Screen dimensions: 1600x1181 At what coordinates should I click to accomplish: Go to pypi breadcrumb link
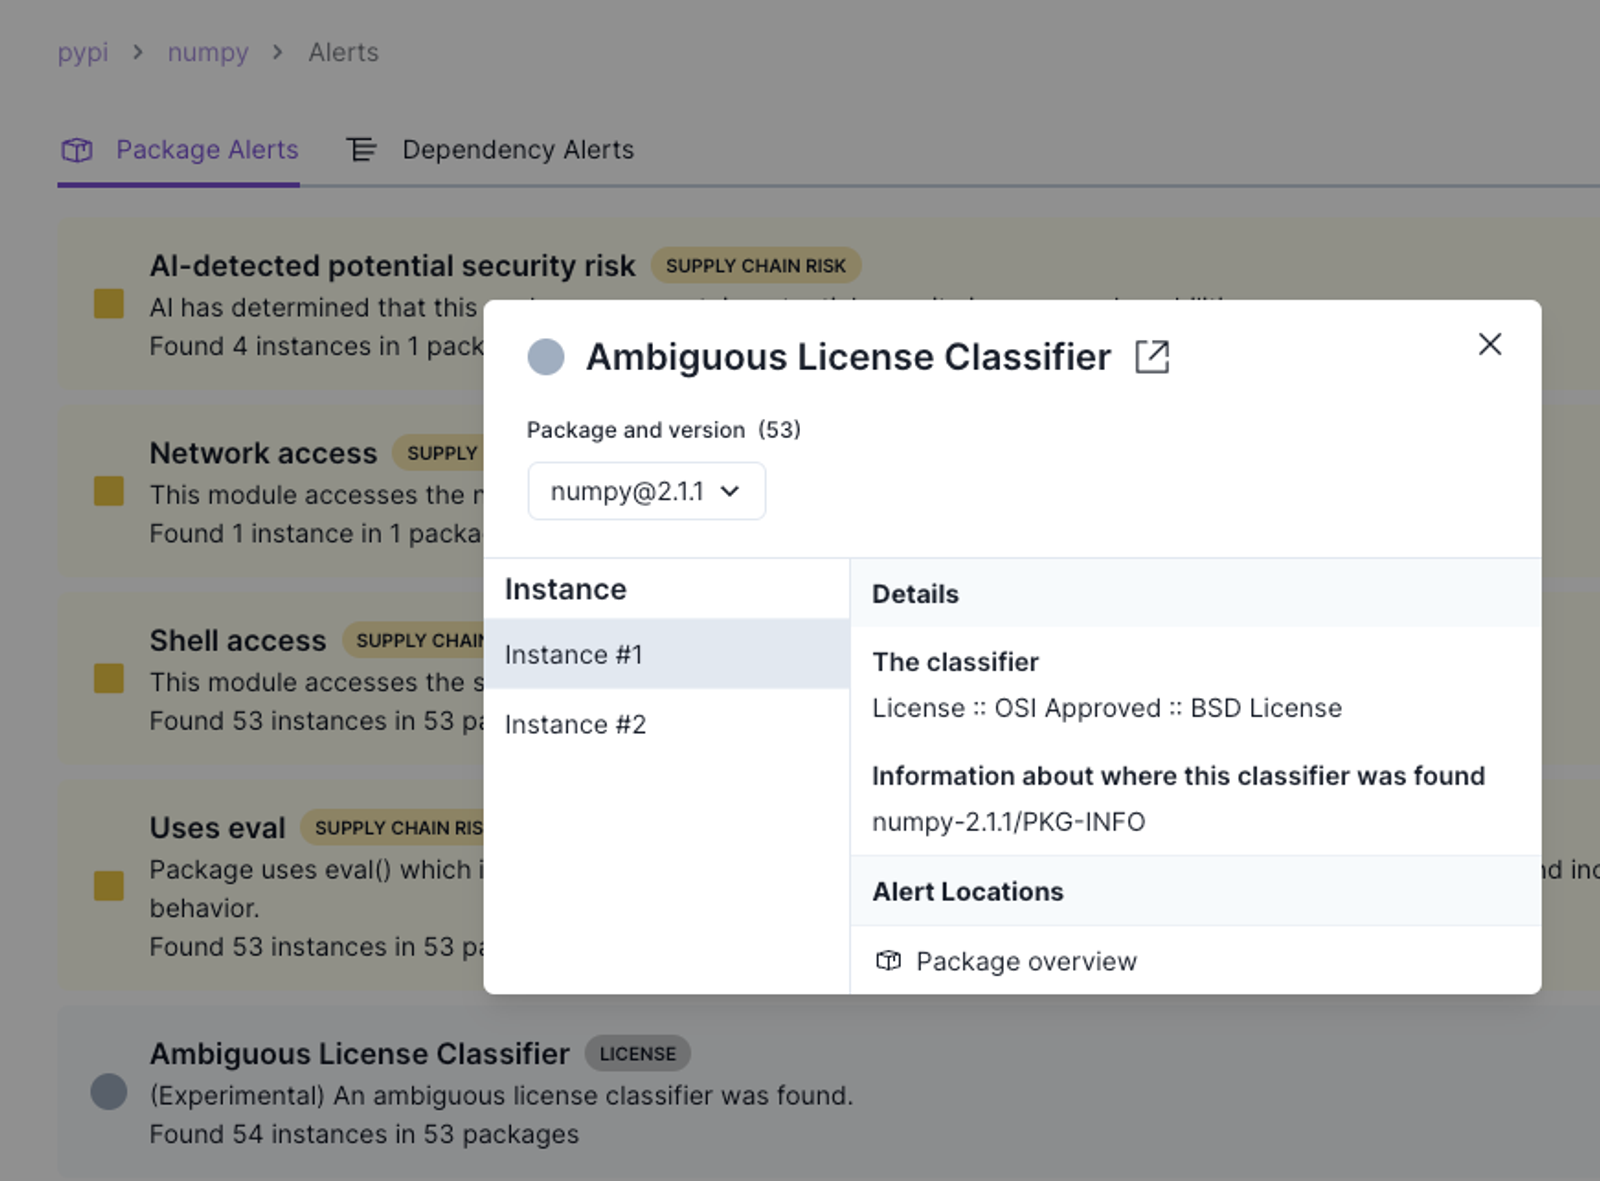point(83,52)
